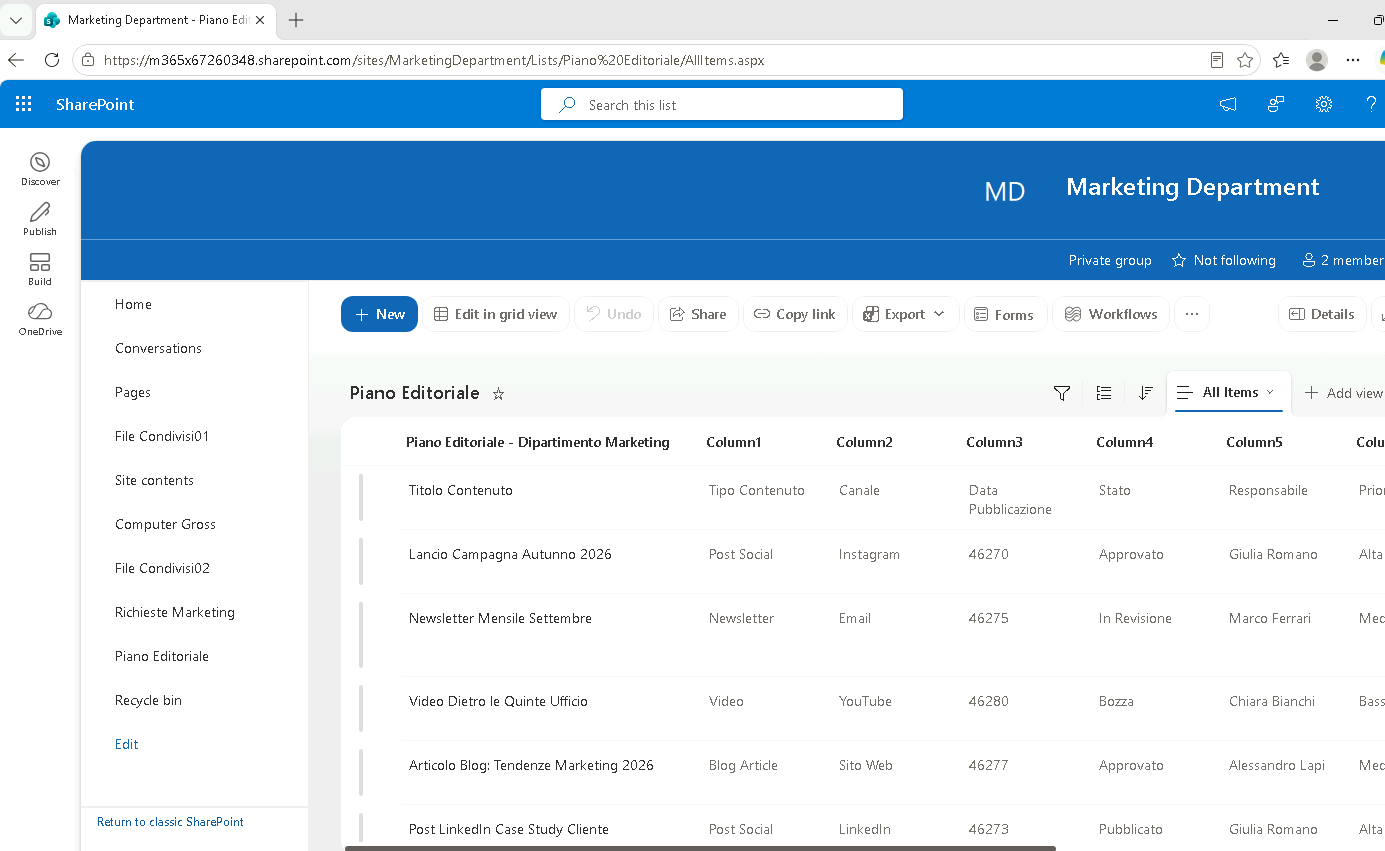Open Column3 header menu

coord(994,442)
